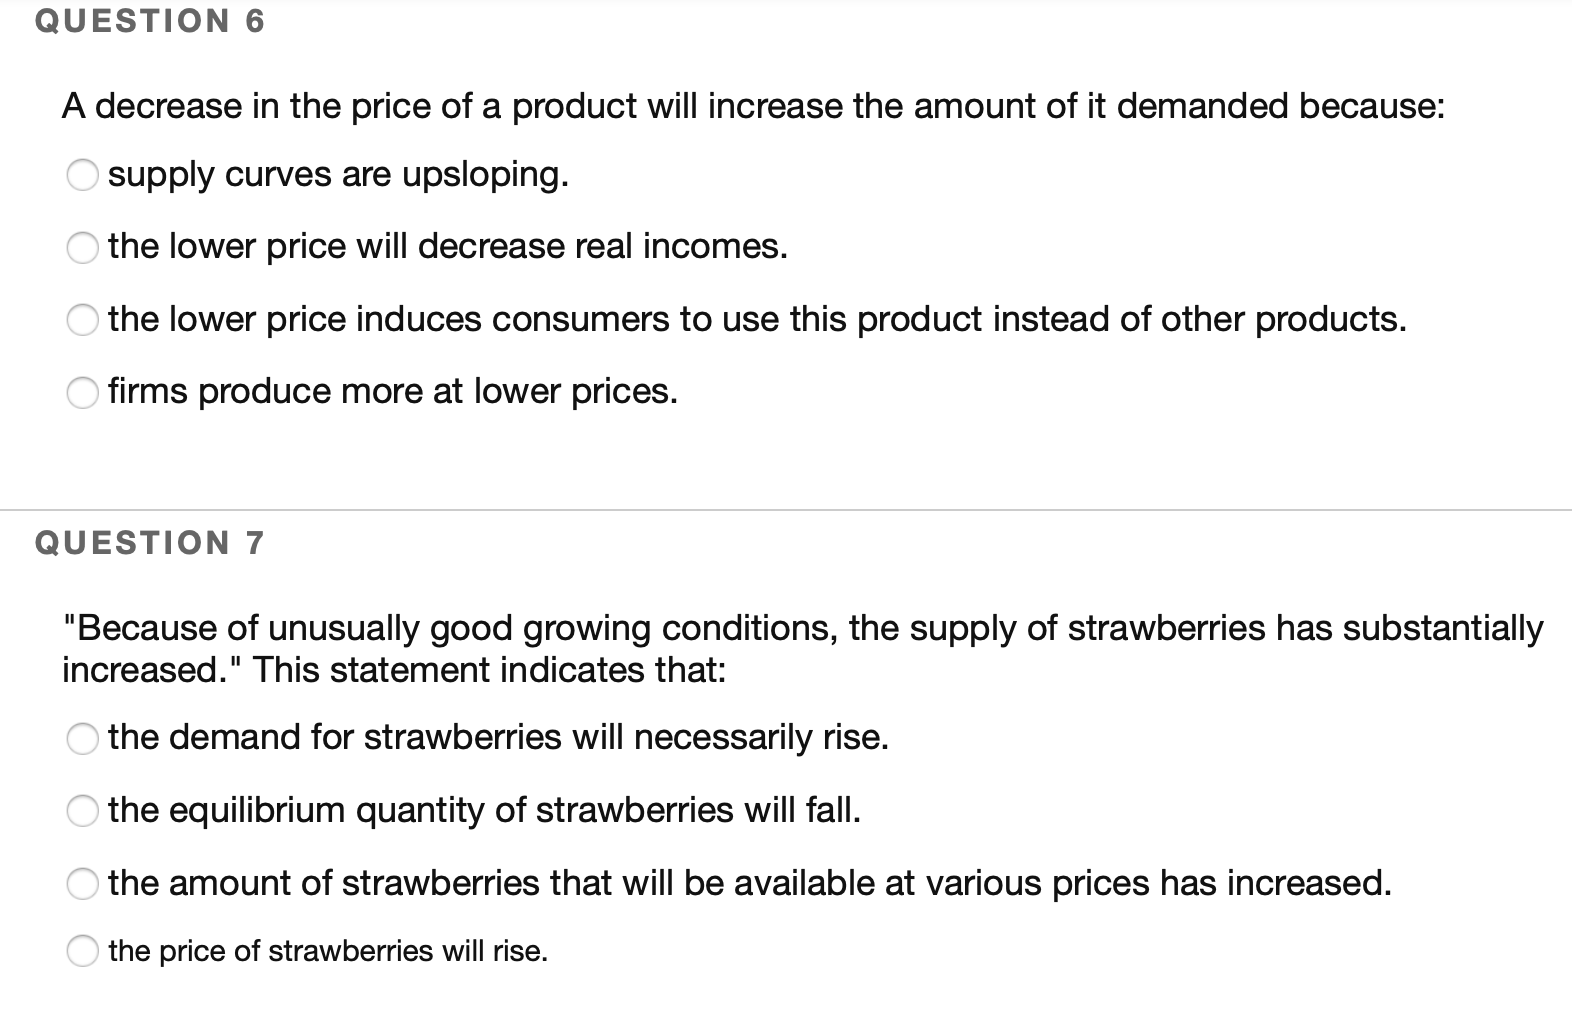The height and width of the screenshot is (1028, 1572).
Task: Select "the lower price will decrease real incomes"
Action: (x=84, y=248)
